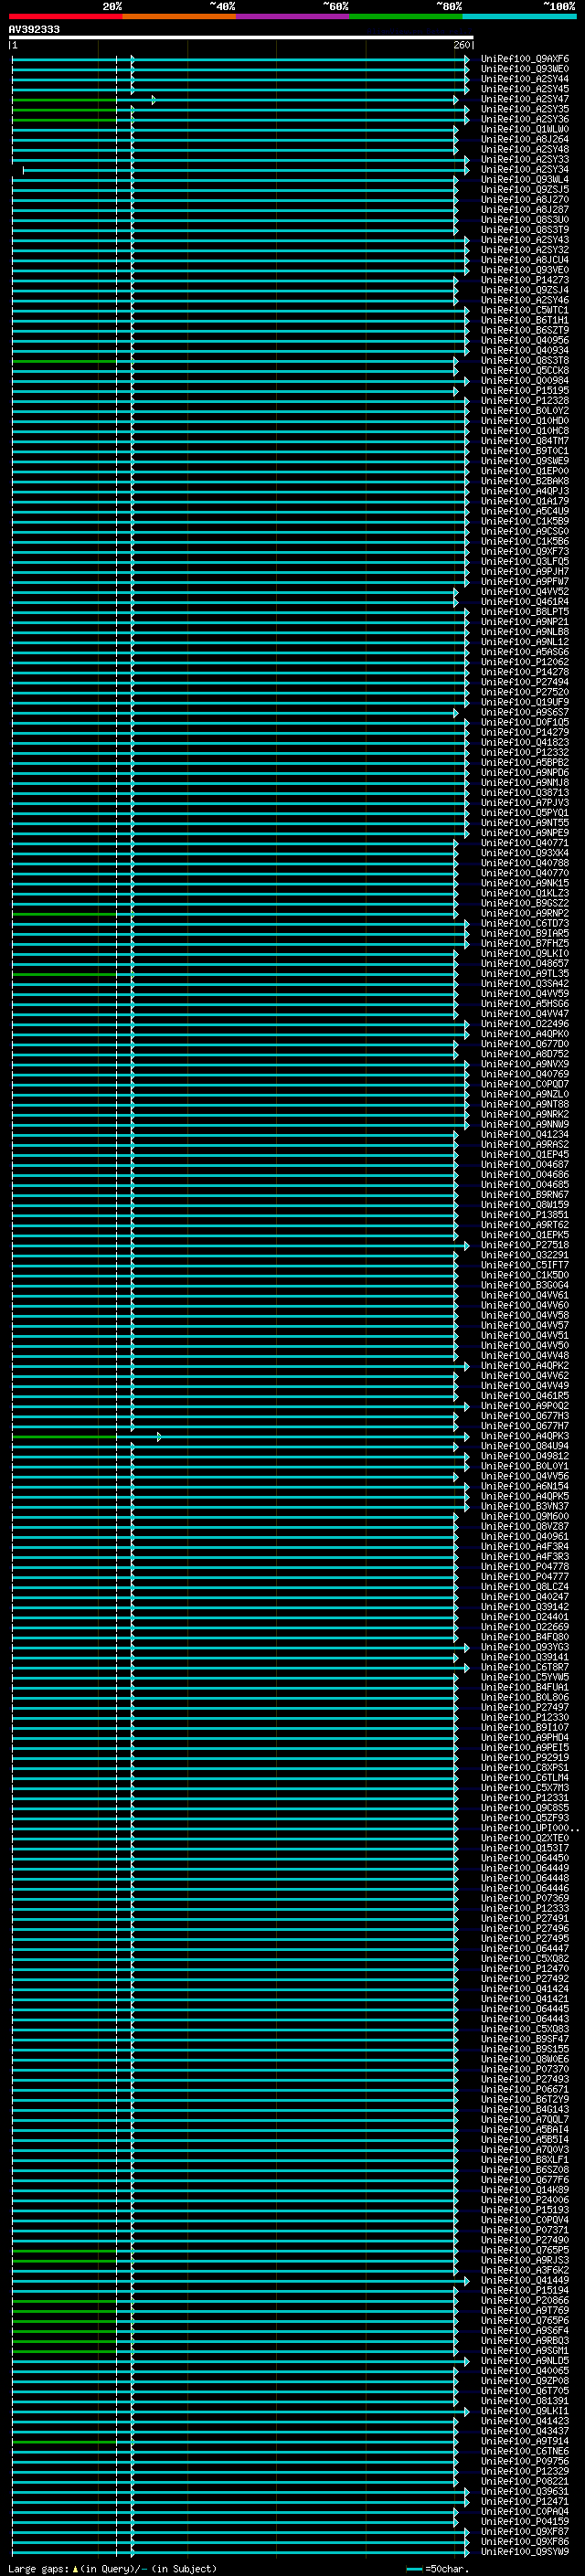Click the orange ~40% identity legend bar
Image resolution: width=585 pixels, height=2576 pixels.
tap(179, 16)
